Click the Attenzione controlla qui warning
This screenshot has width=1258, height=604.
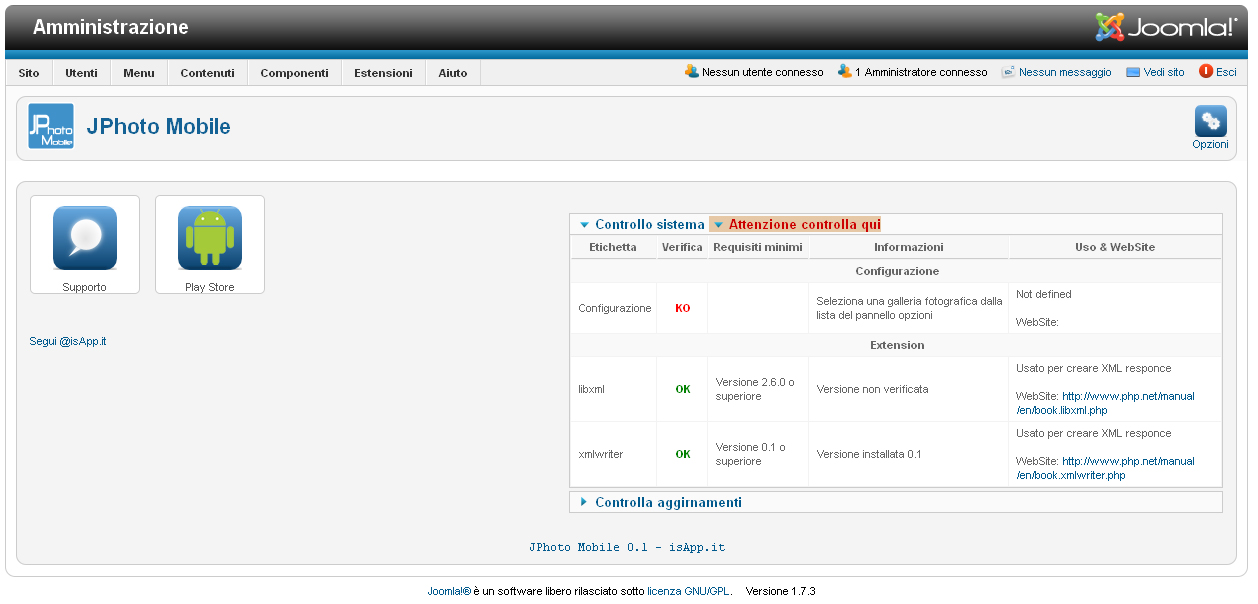click(796, 225)
